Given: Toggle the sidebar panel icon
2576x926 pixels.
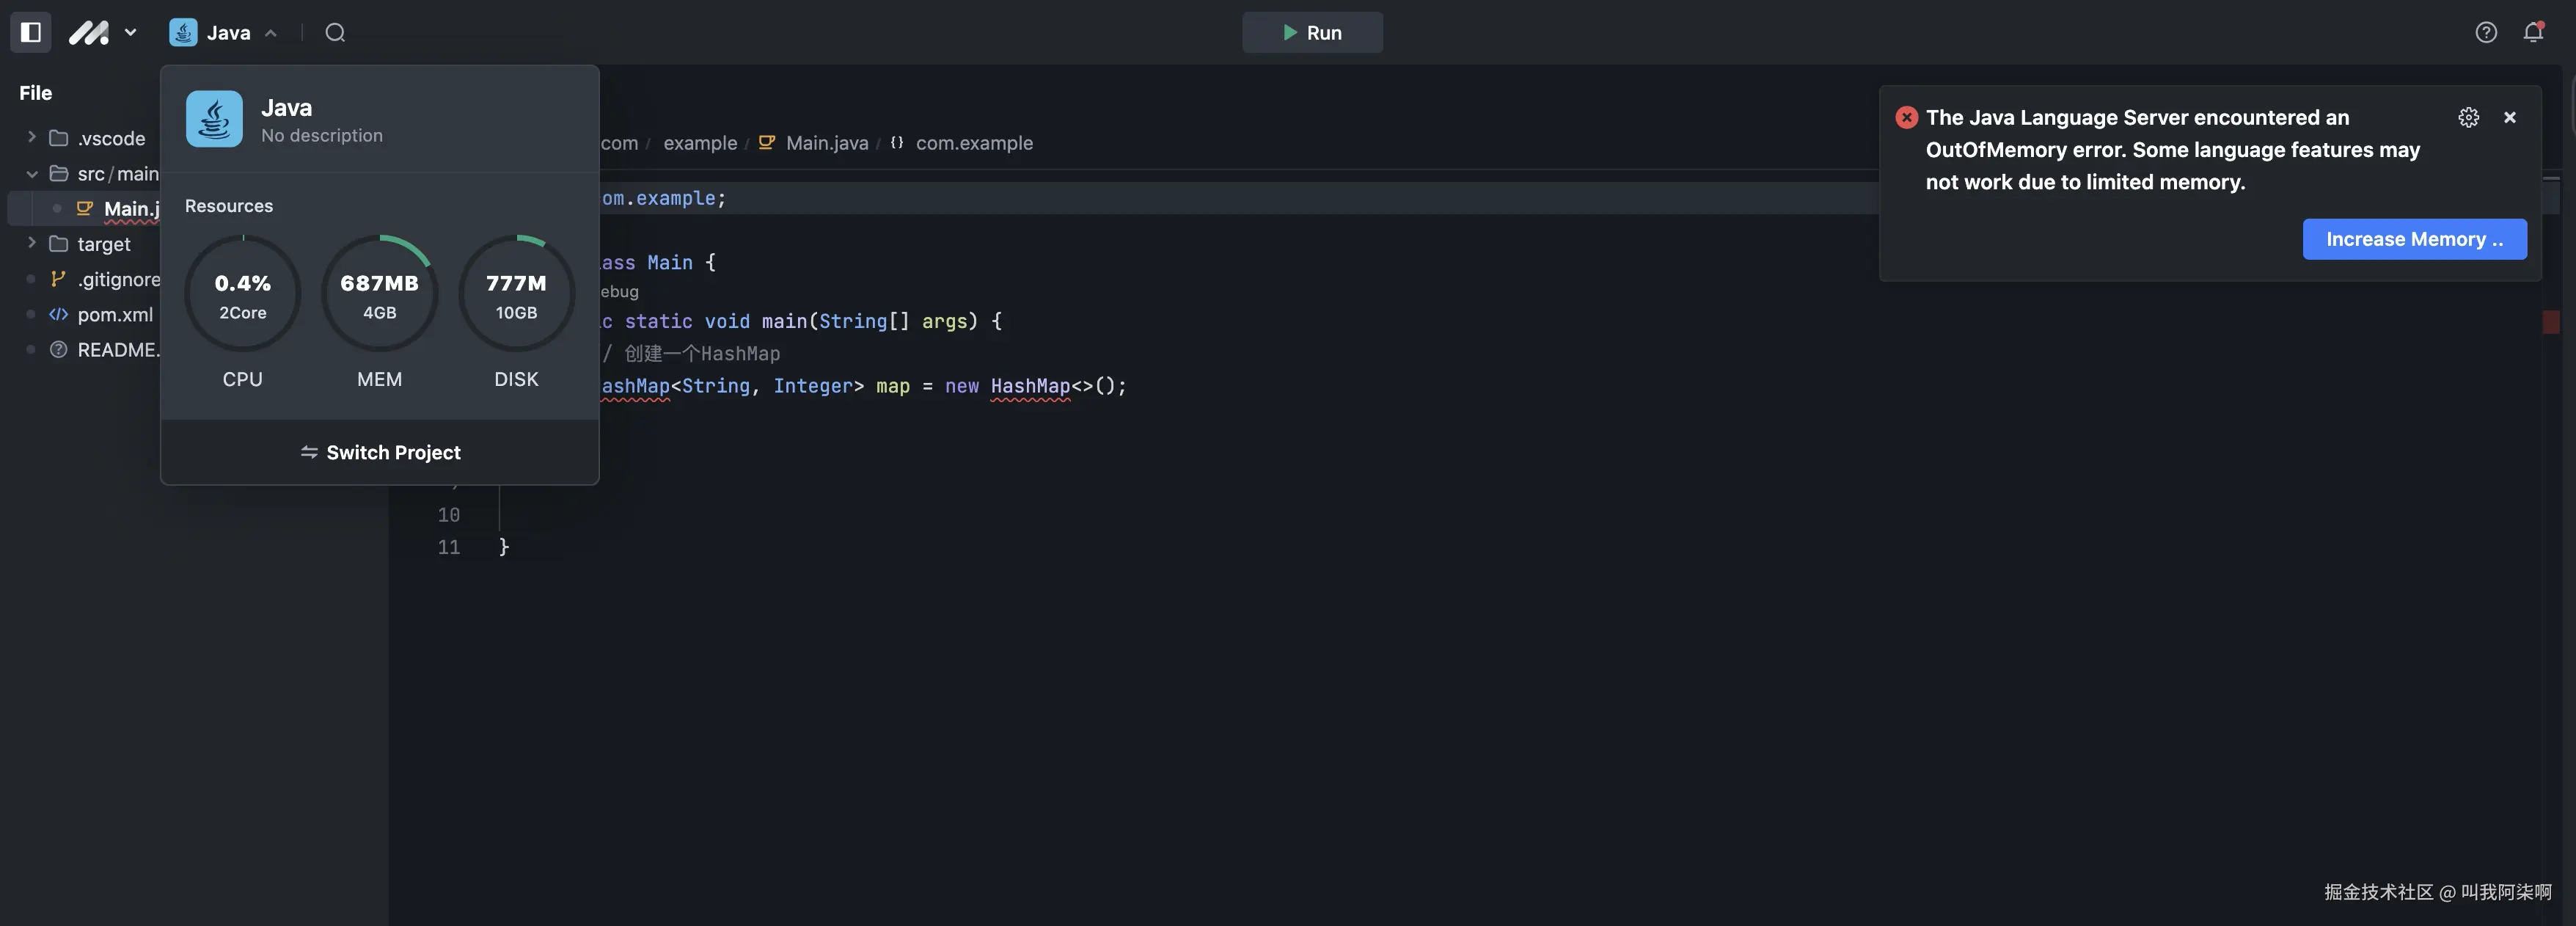Looking at the screenshot, I should click(31, 32).
